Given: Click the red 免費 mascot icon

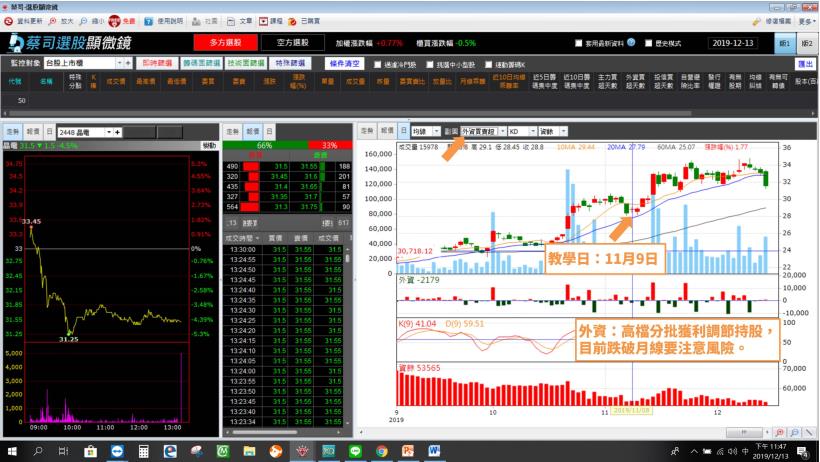Looking at the screenshot, I should click(x=115, y=21).
